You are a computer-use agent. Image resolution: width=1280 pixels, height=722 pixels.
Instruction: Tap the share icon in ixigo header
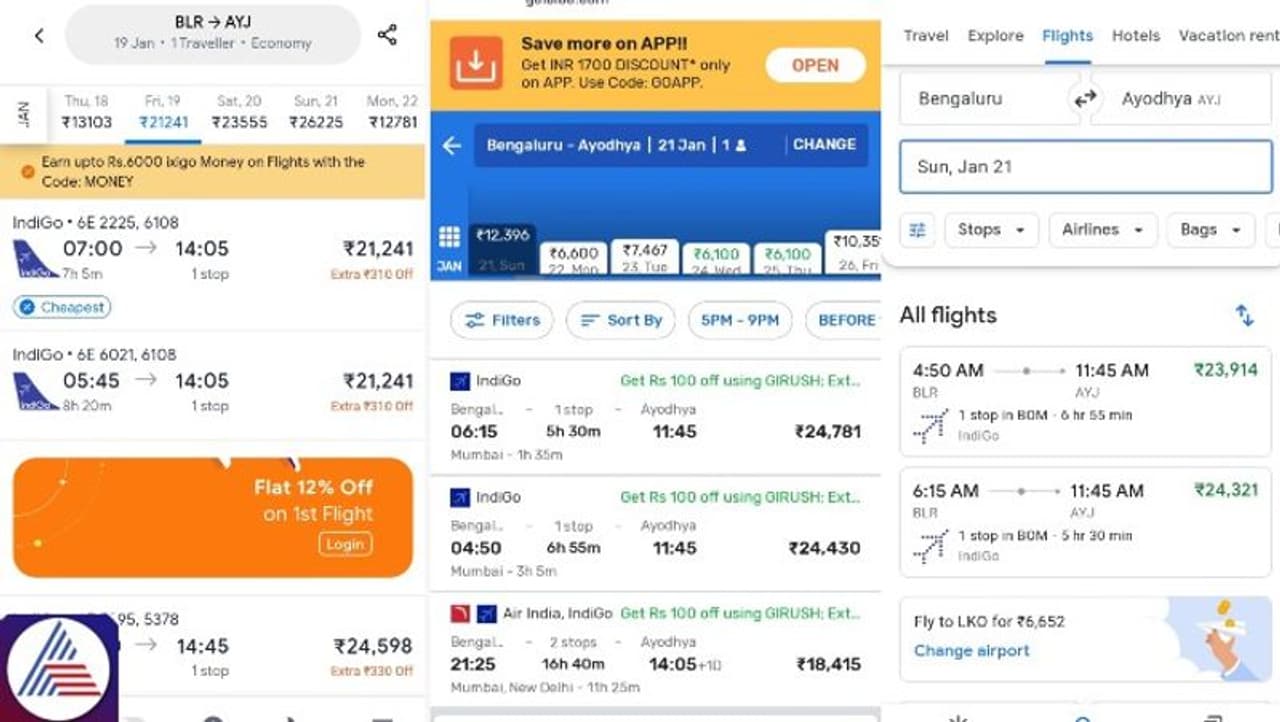pyautogui.click(x=387, y=36)
